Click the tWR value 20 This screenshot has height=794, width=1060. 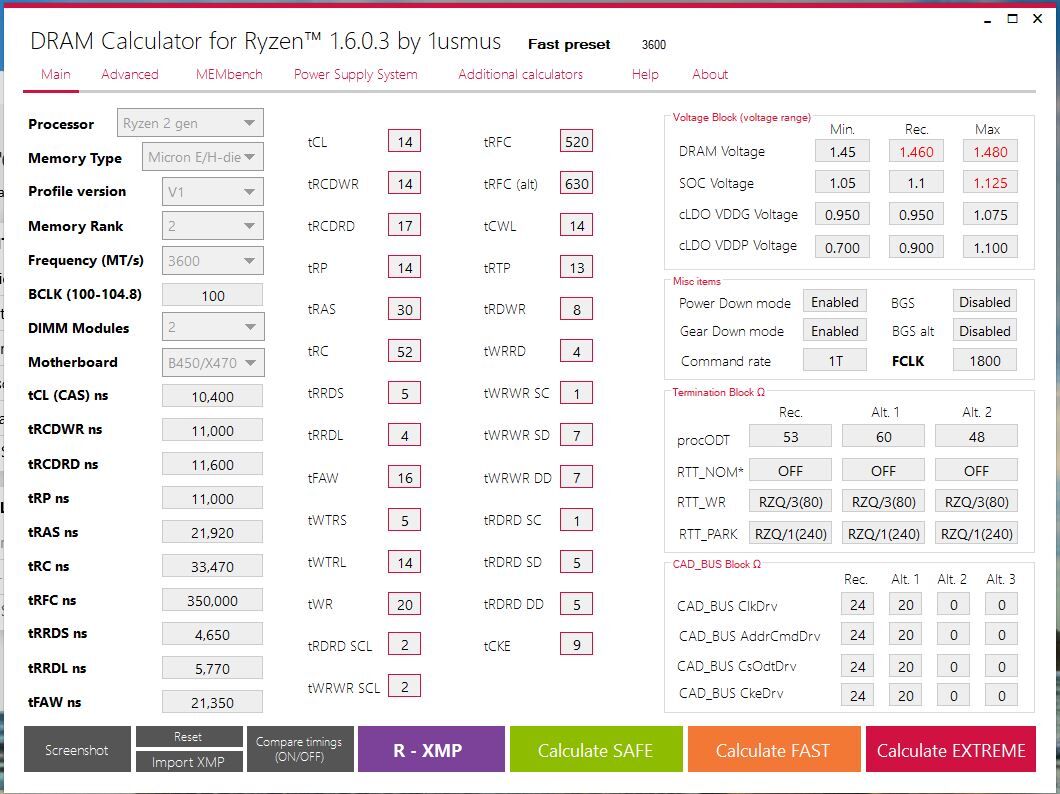click(404, 604)
